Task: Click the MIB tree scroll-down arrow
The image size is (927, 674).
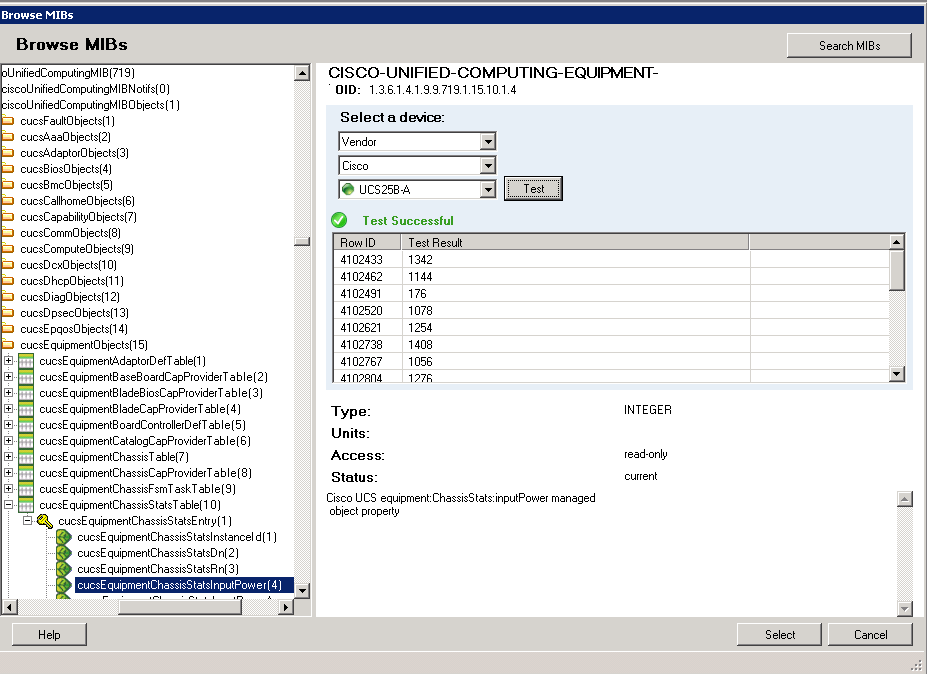Action: pyautogui.click(x=302, y=590)
